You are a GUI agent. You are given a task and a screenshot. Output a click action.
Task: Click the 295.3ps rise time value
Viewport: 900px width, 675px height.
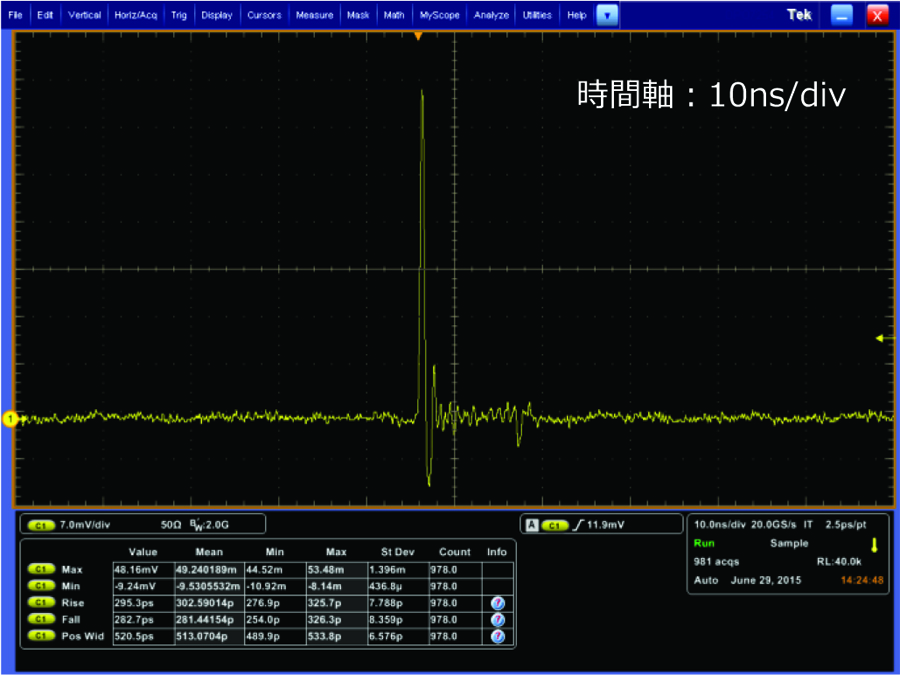143,603
